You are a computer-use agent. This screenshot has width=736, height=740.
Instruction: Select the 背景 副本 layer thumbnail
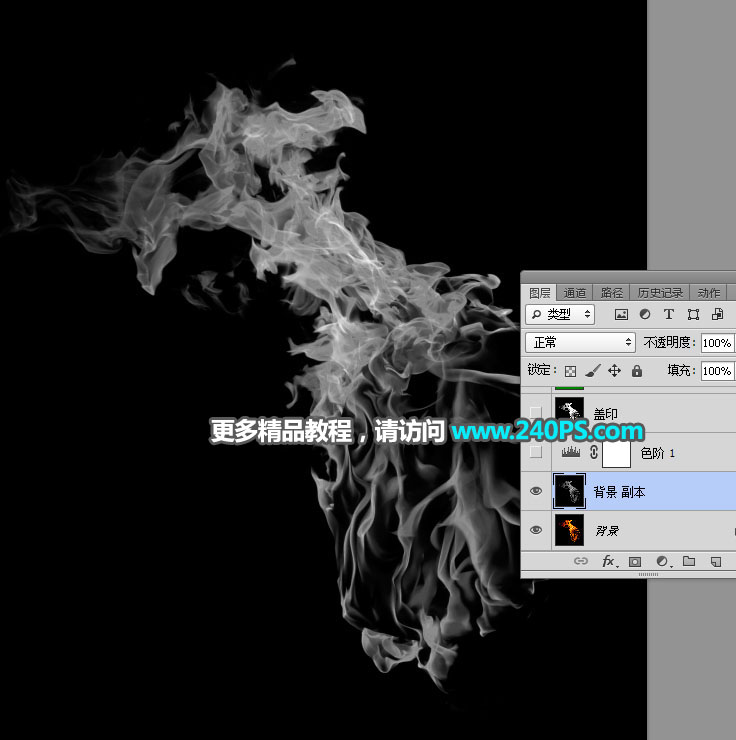coord(569,491)
